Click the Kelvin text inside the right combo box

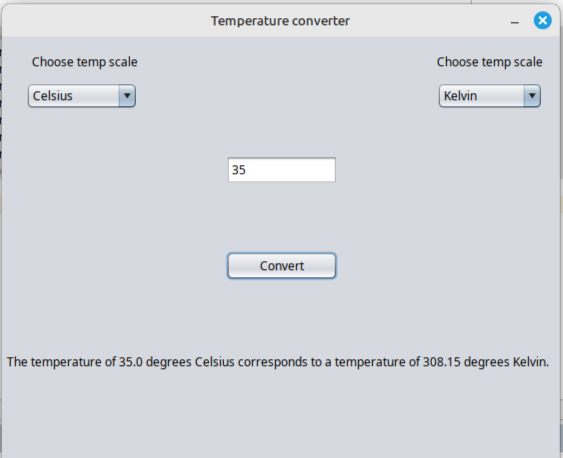460,96
